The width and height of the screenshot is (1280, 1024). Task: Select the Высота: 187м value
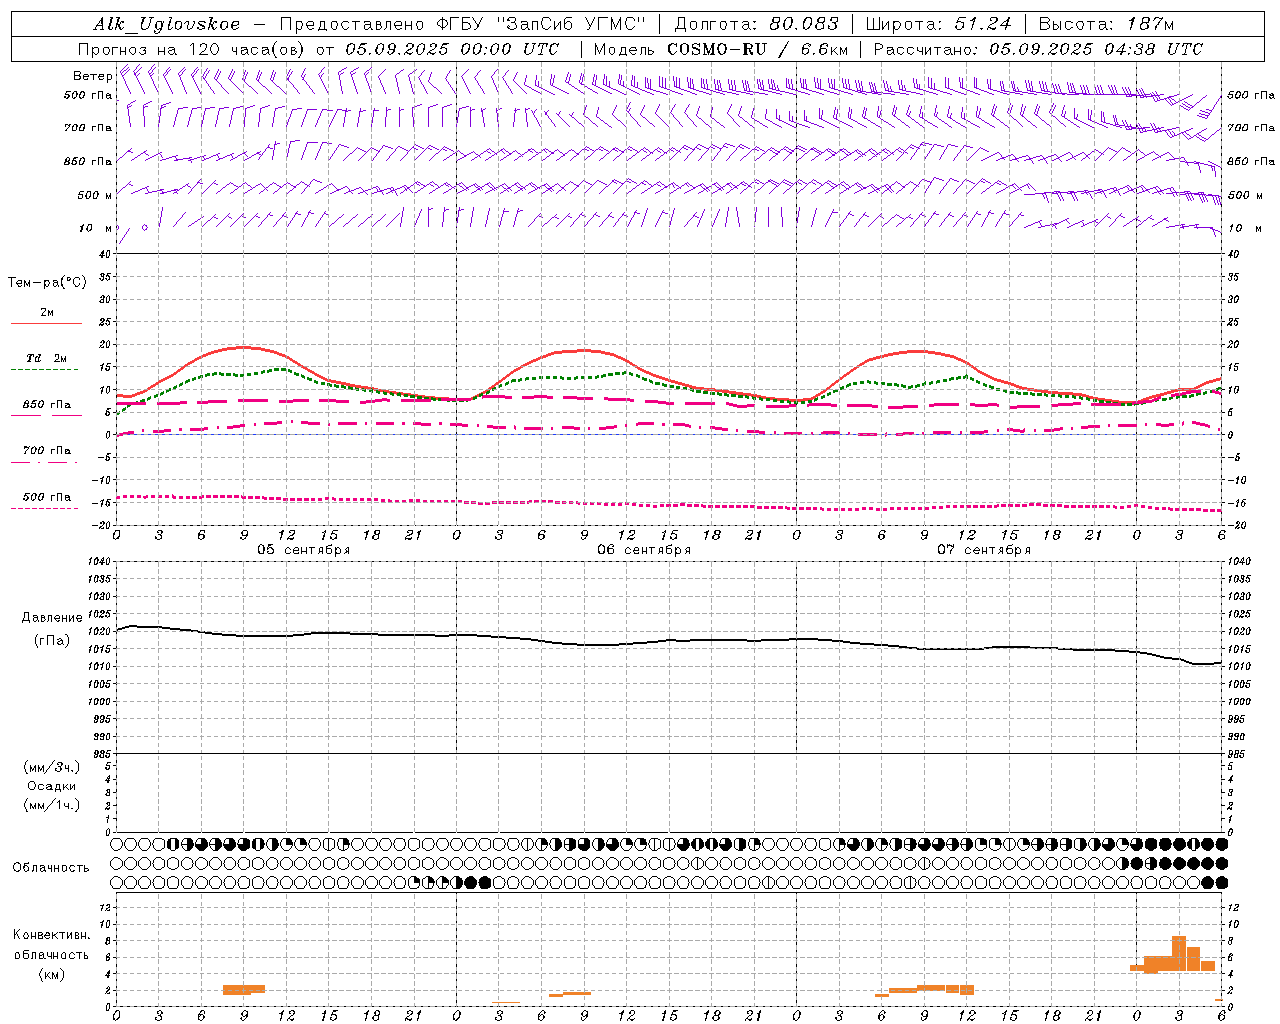tap(1106, 24)
